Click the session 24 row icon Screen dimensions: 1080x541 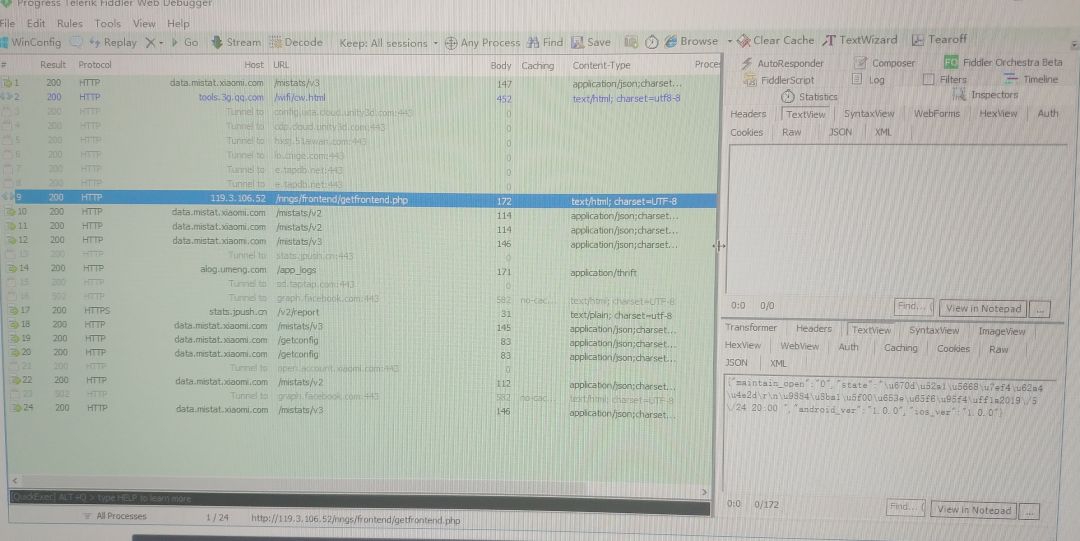17,408
